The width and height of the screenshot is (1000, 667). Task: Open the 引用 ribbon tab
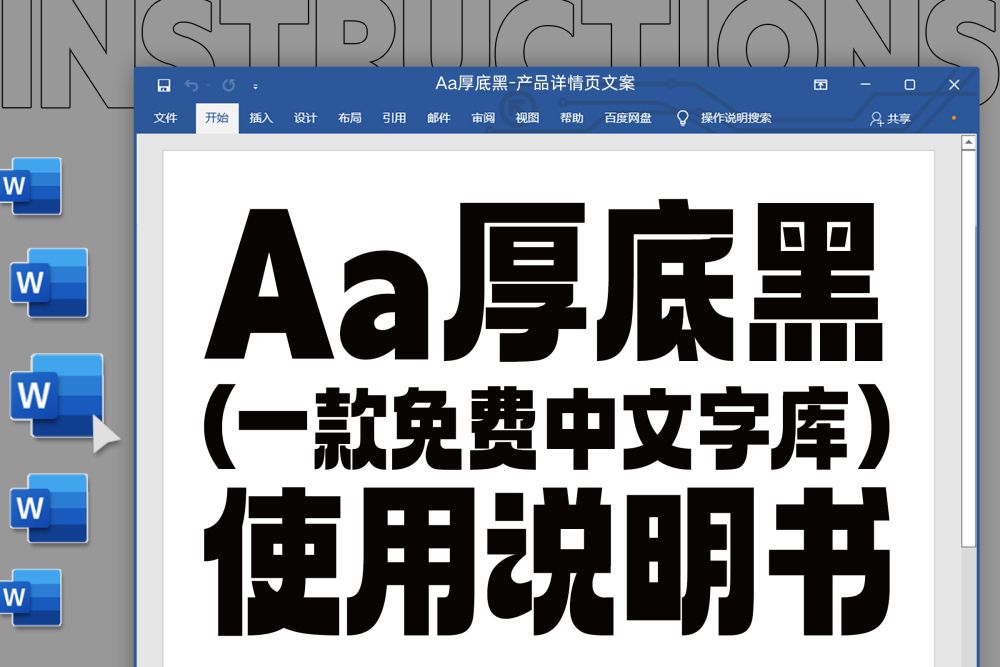(394, 117)
